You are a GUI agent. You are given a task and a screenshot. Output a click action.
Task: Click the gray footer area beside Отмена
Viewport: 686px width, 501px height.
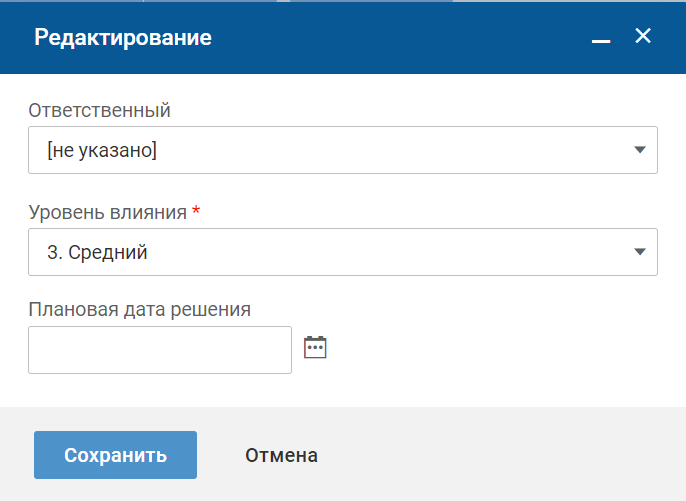[500, 456]
